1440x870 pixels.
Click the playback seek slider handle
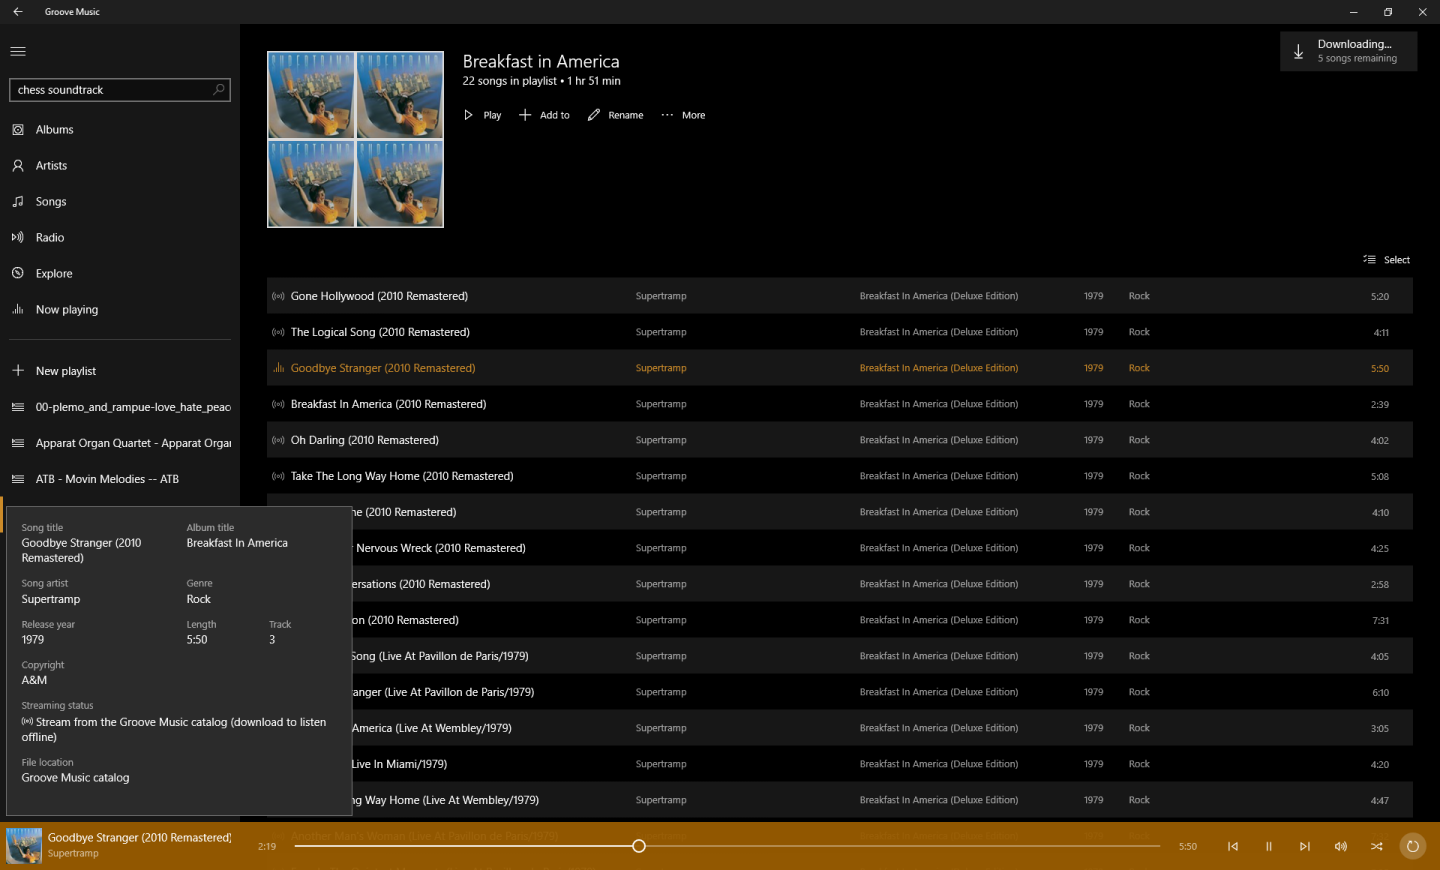[639, 846]
